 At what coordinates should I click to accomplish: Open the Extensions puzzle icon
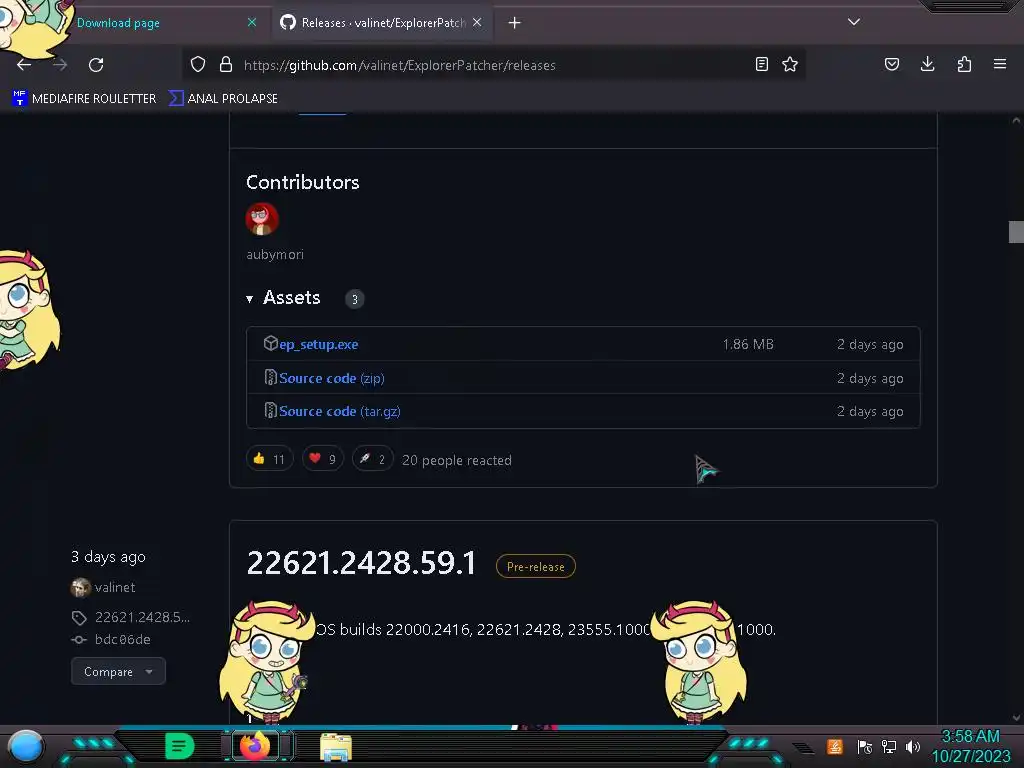[x=964, y=64]
